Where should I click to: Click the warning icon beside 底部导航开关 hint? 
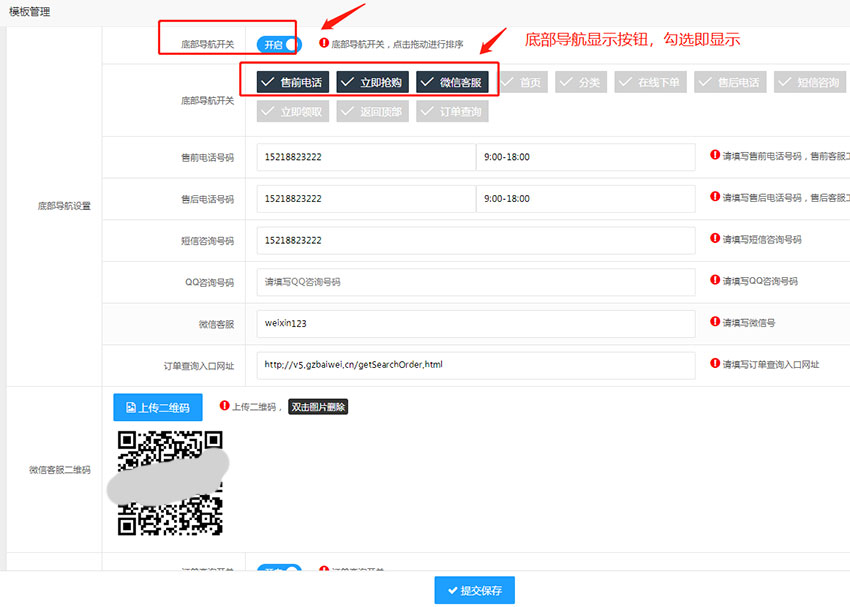[324, 43]
